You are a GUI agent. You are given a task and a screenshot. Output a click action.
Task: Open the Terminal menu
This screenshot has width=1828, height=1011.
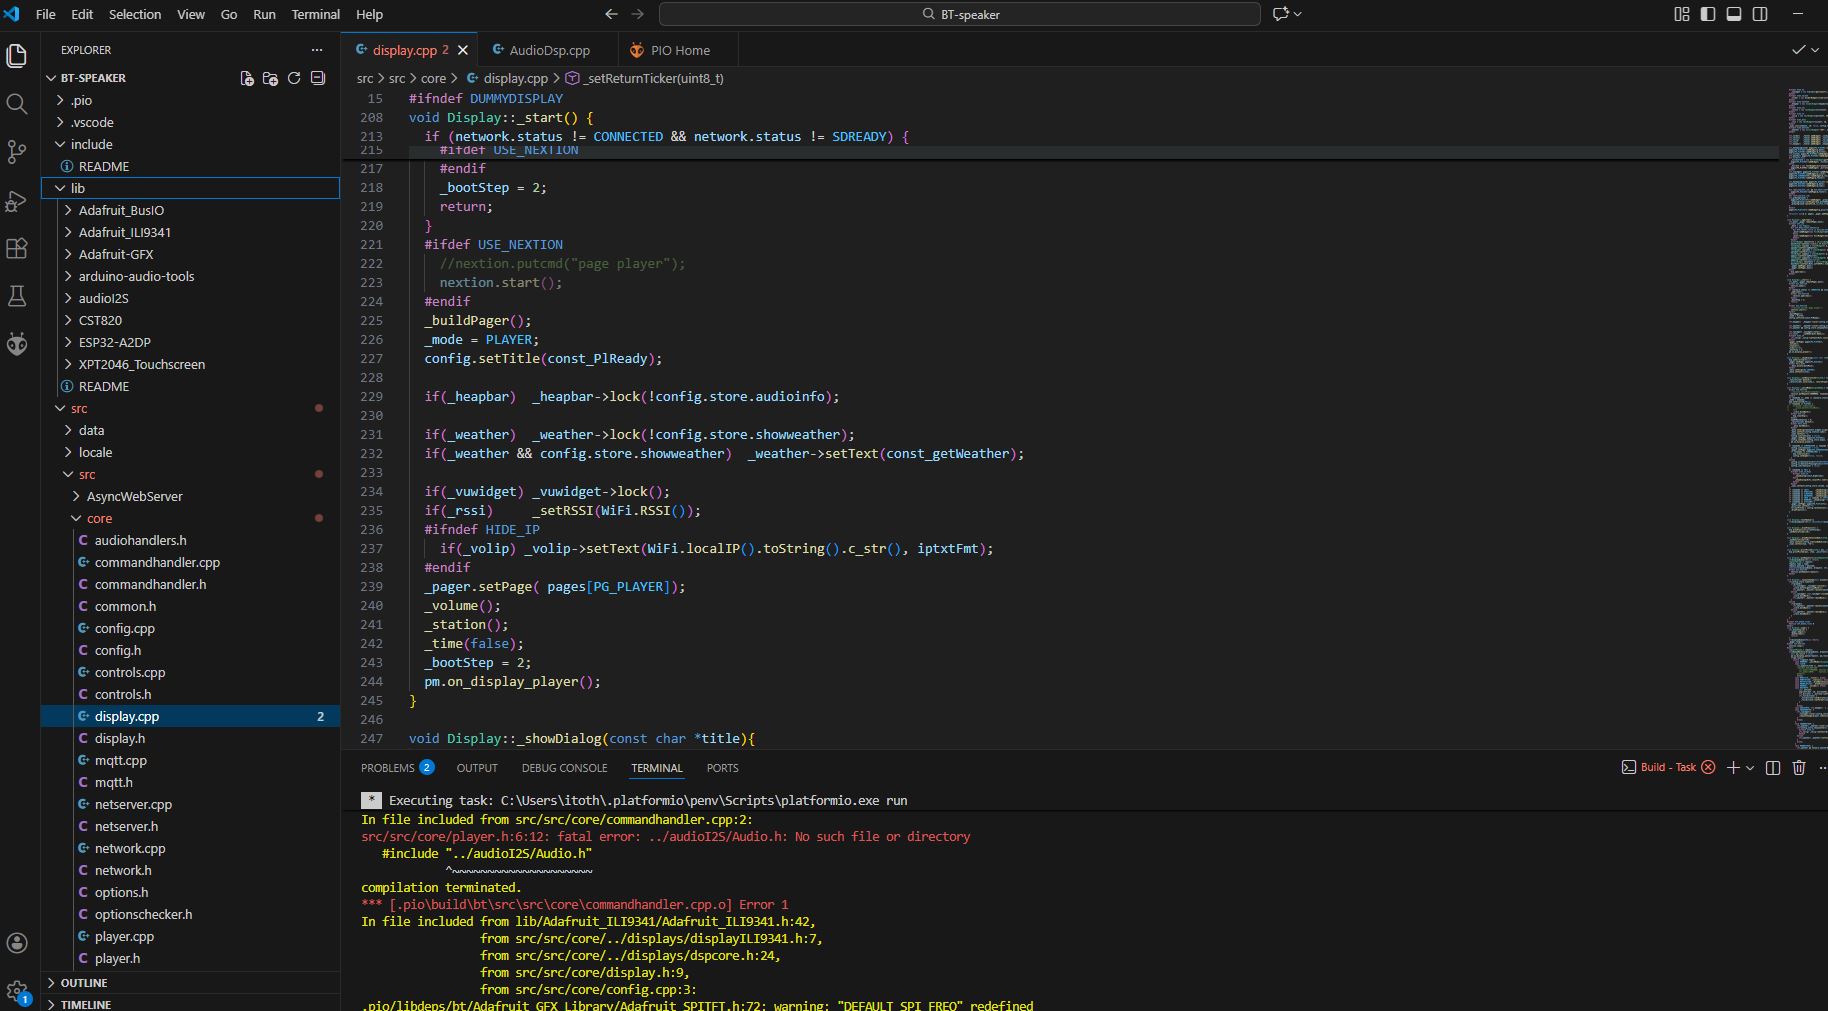tap(315, 14)
